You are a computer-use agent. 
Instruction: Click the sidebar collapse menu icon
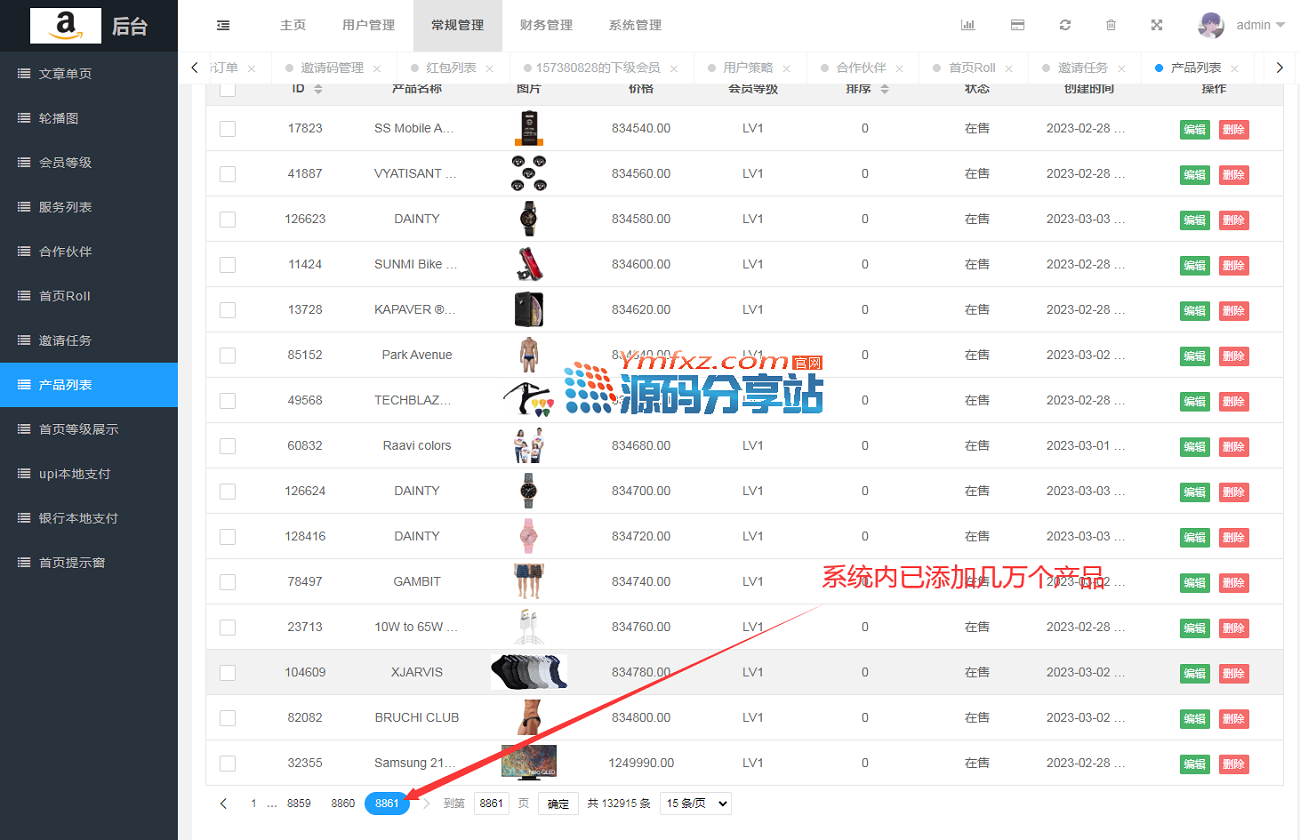coord(222,25)
